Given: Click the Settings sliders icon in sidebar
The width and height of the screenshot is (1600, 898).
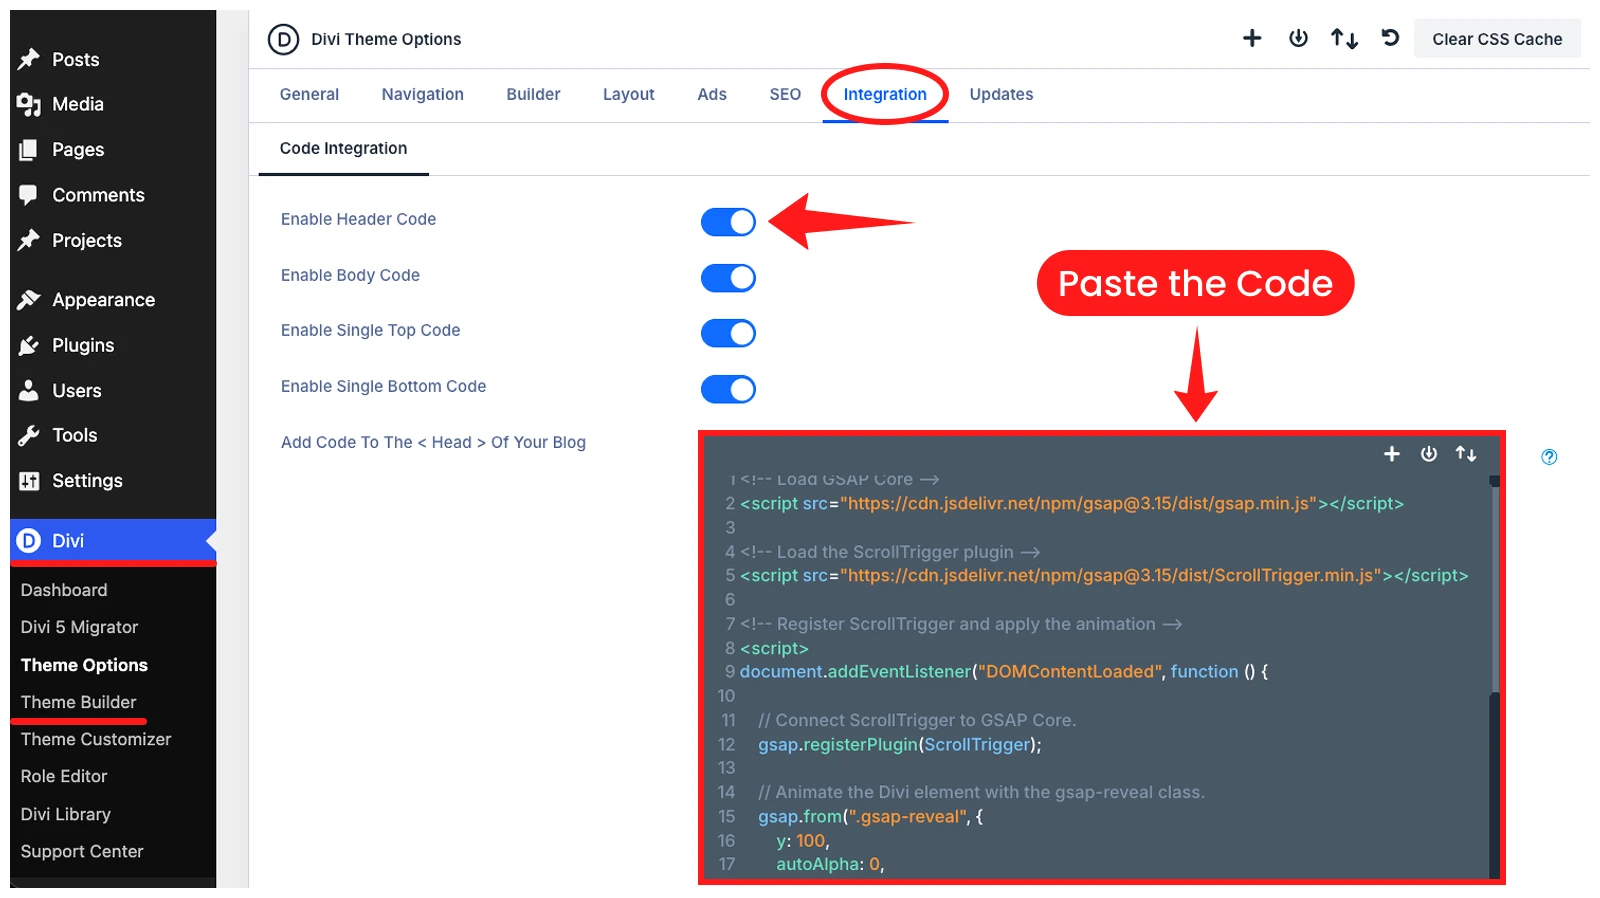Looking at the screenshot, I should click(29, 481).
